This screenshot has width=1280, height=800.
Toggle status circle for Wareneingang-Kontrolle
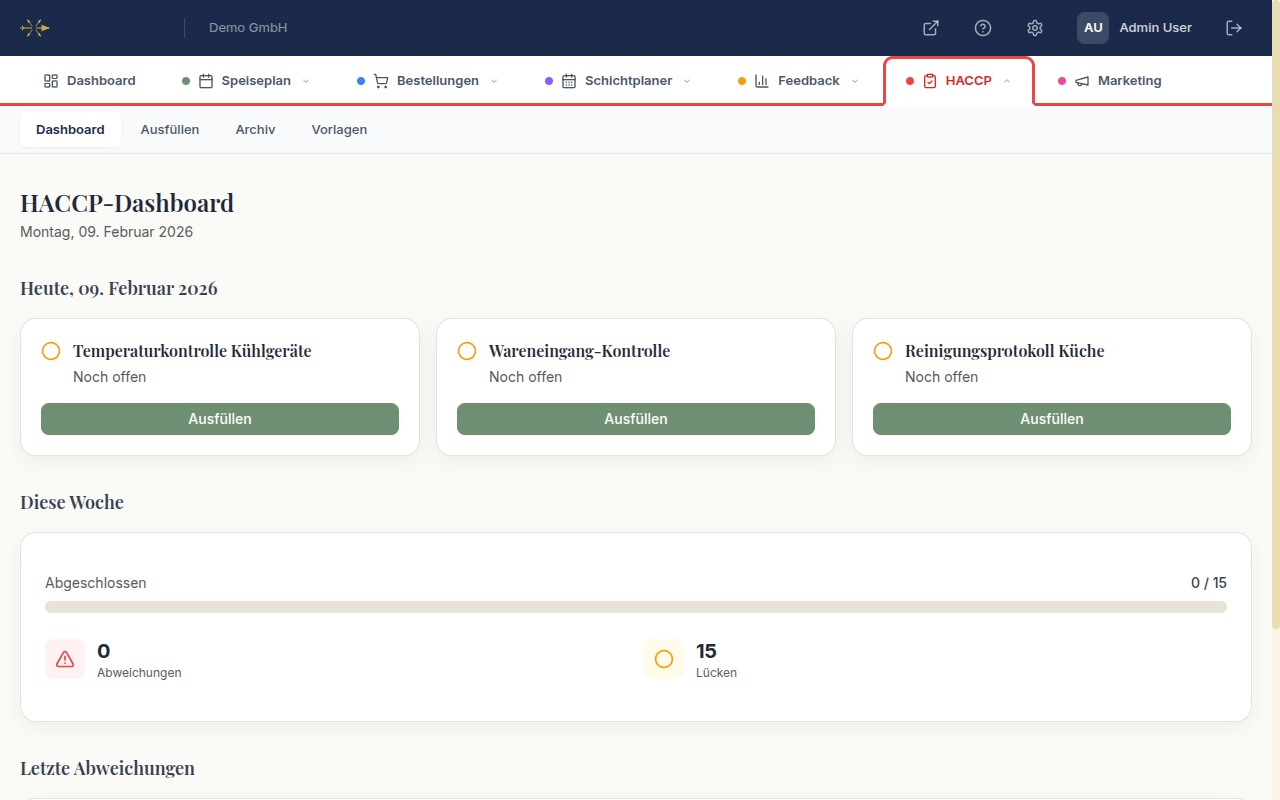[467, 351]
